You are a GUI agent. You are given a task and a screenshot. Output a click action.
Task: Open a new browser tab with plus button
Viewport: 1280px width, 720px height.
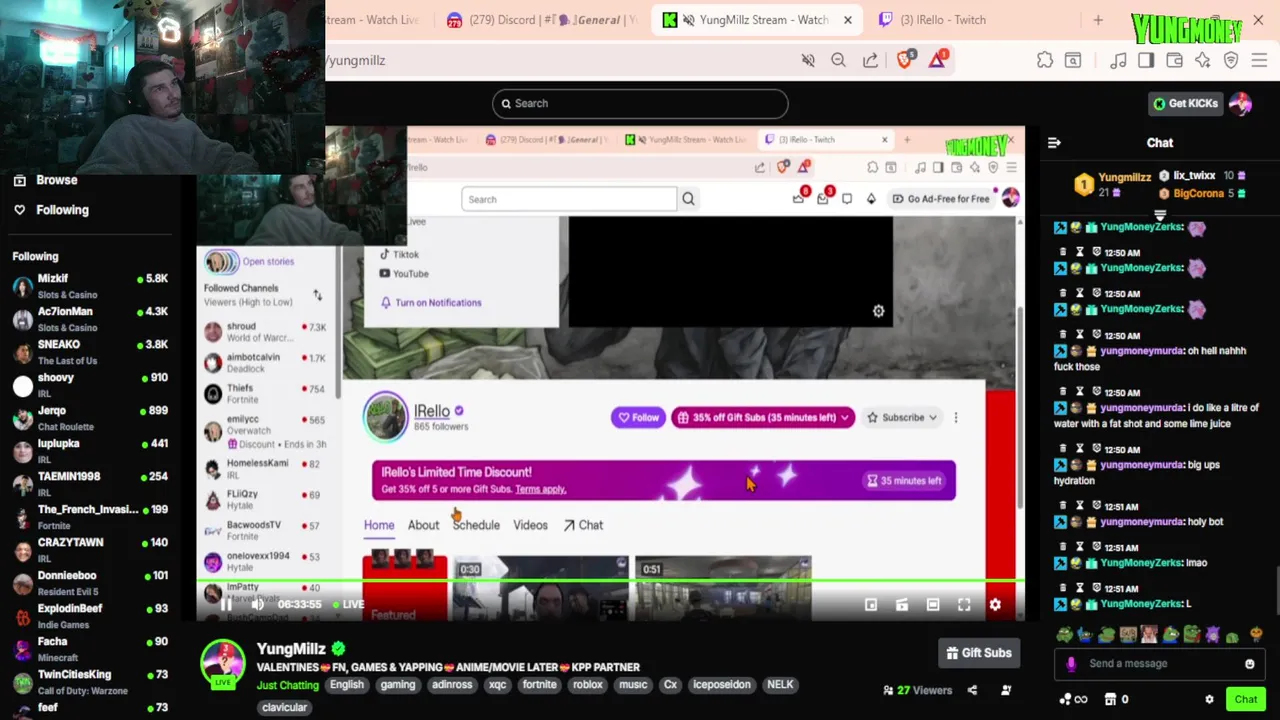click(x=1098, y=20)
